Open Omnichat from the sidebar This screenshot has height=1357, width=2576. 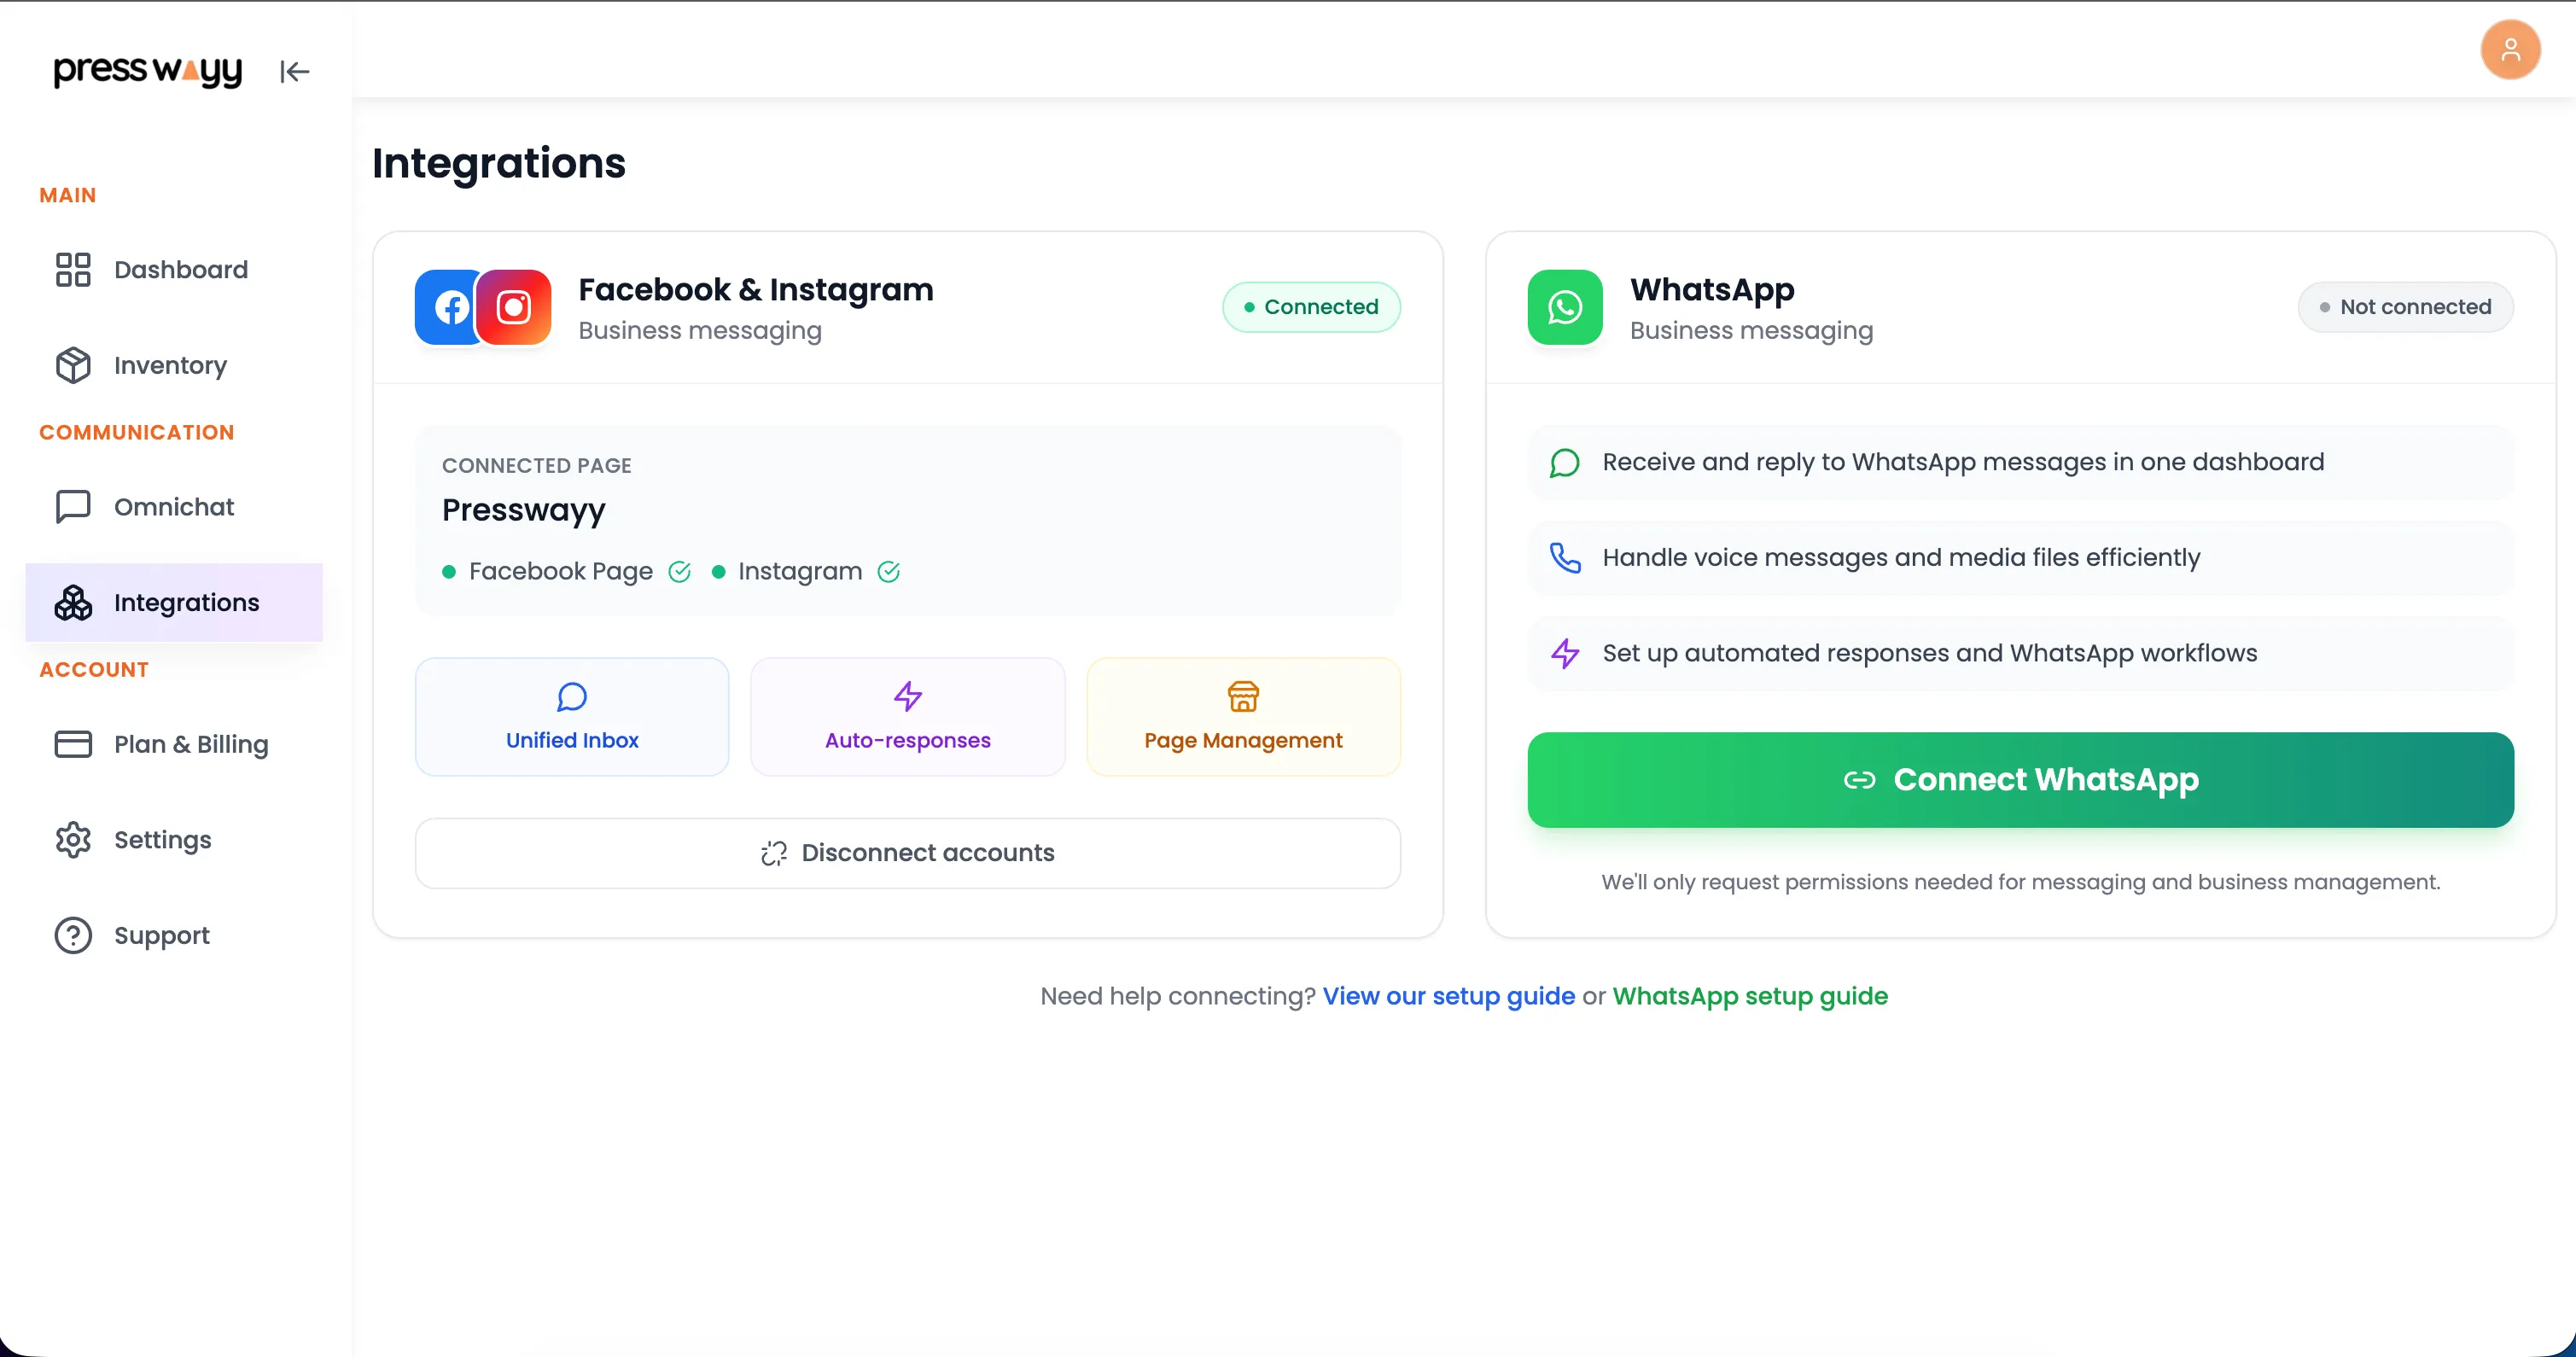click(174, 507)
